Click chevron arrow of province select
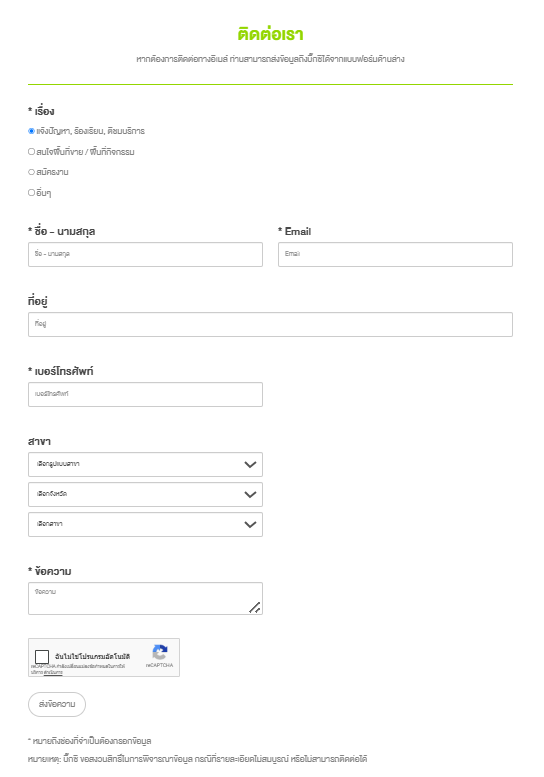 250,495
